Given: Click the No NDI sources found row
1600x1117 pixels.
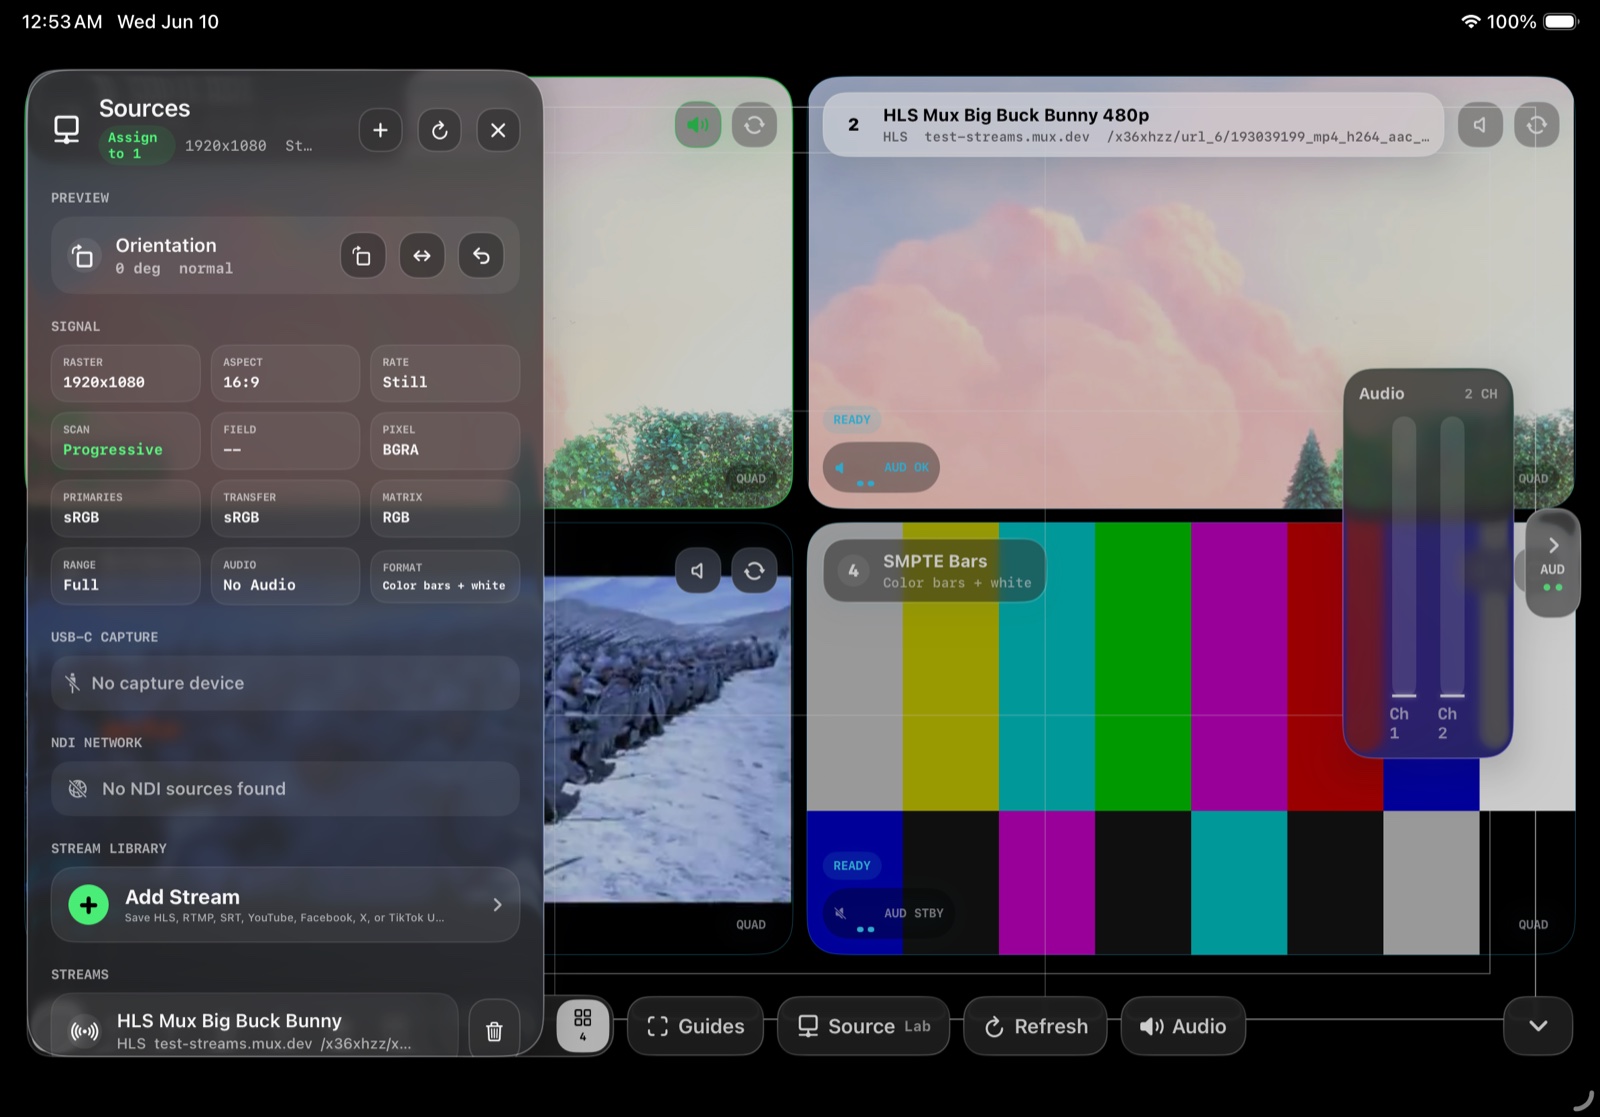Looking at the screenshot, I should point(285,789).
